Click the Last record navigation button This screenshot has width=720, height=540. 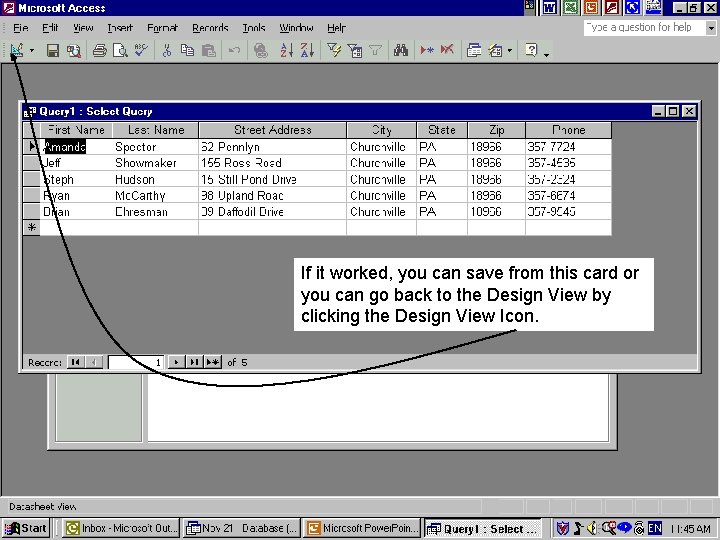point(195,362)
